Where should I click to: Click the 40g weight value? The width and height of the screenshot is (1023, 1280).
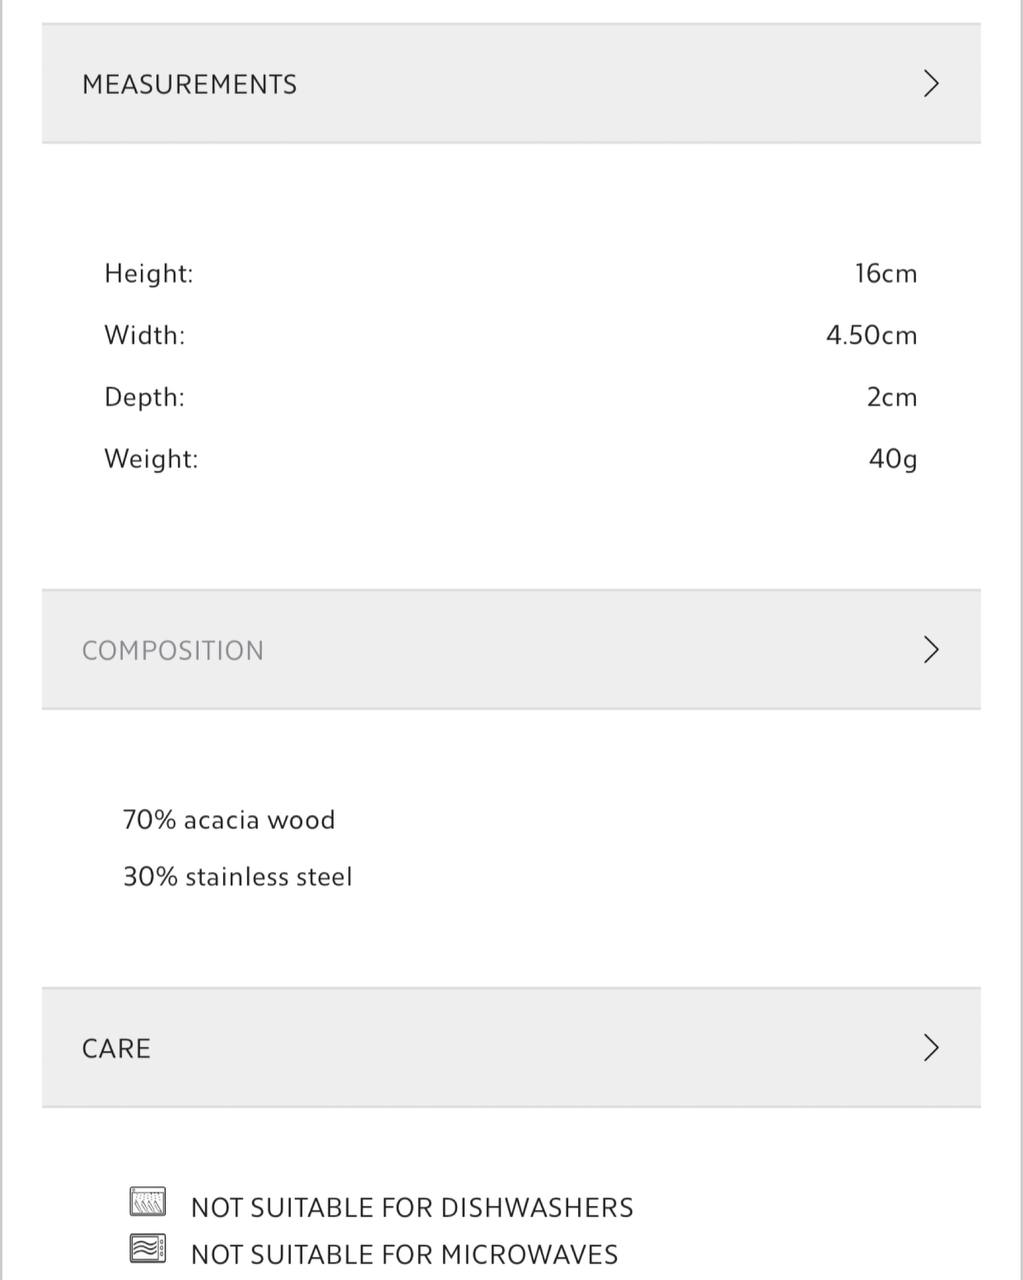[x=892, y=460]
